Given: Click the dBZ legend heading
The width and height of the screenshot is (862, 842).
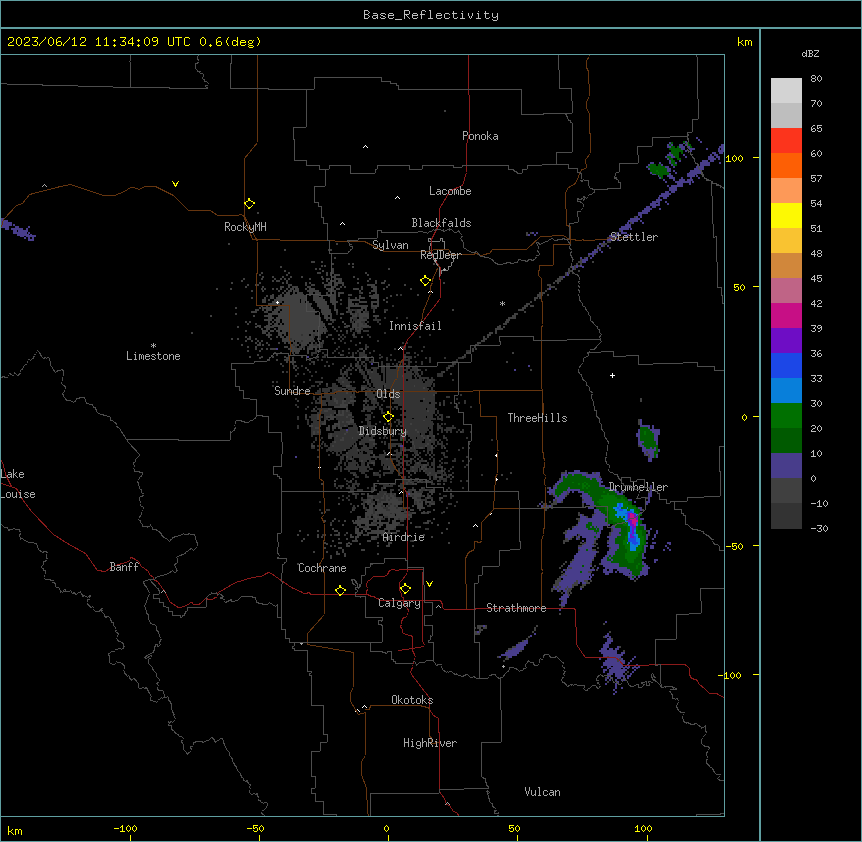Looking at the screenshot, I should 810,53.
